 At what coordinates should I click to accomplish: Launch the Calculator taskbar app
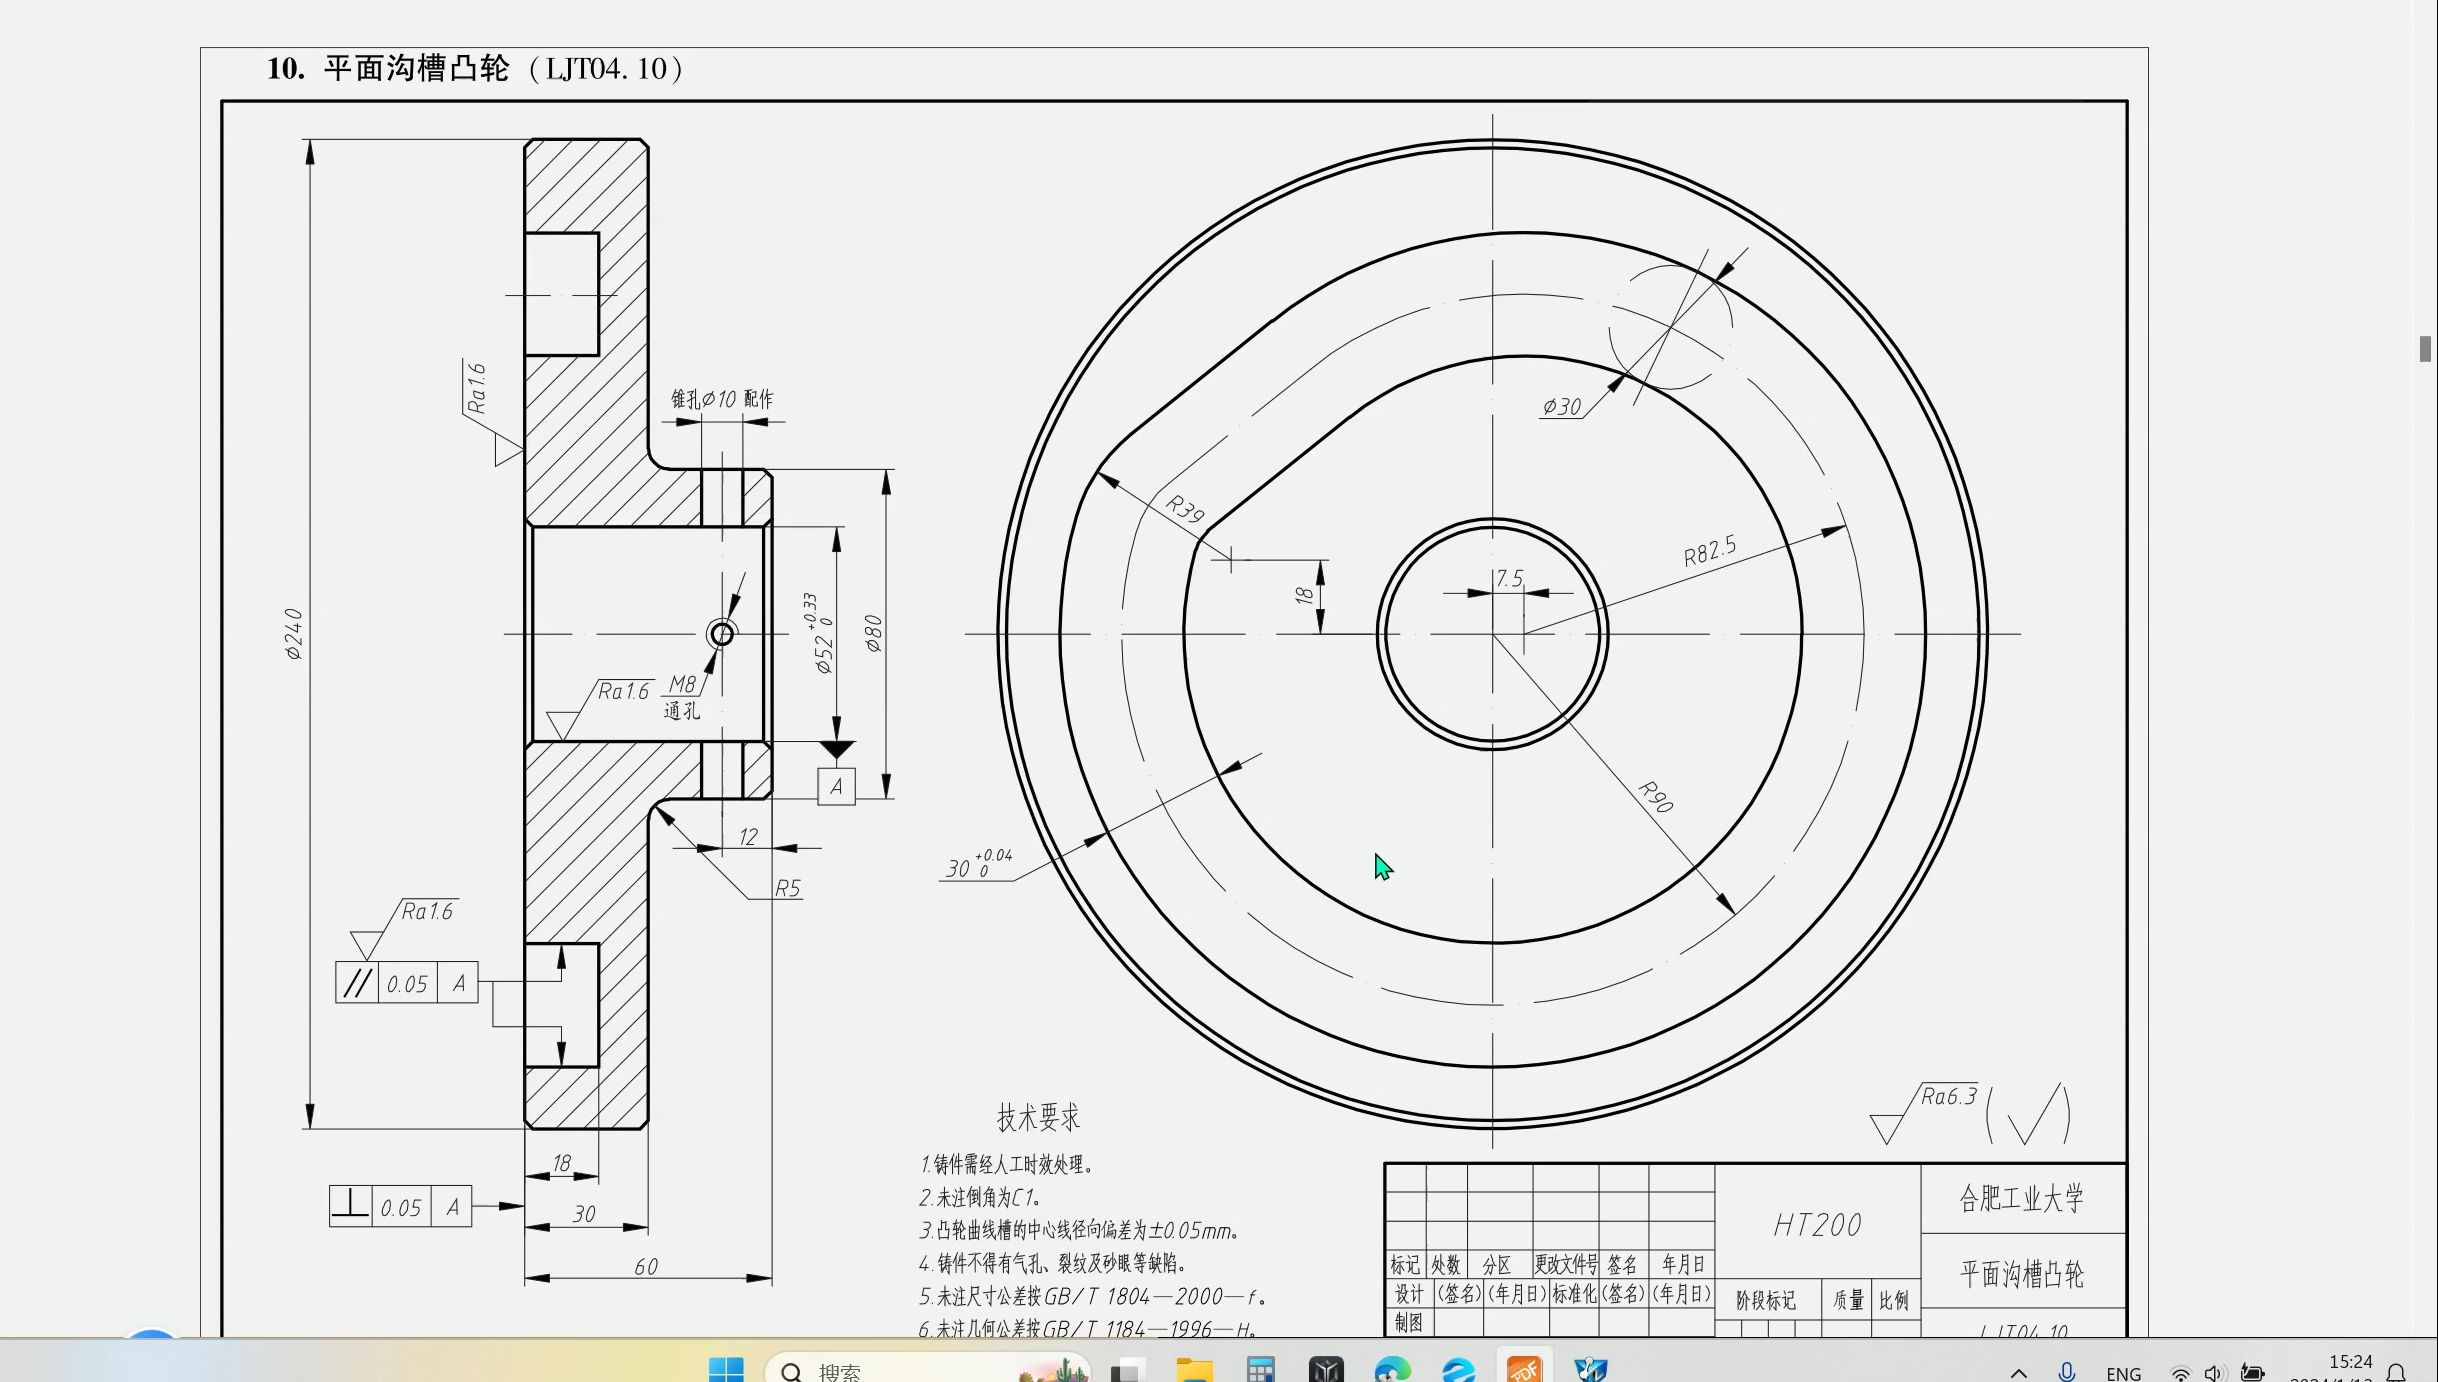coord(1260,1370)
